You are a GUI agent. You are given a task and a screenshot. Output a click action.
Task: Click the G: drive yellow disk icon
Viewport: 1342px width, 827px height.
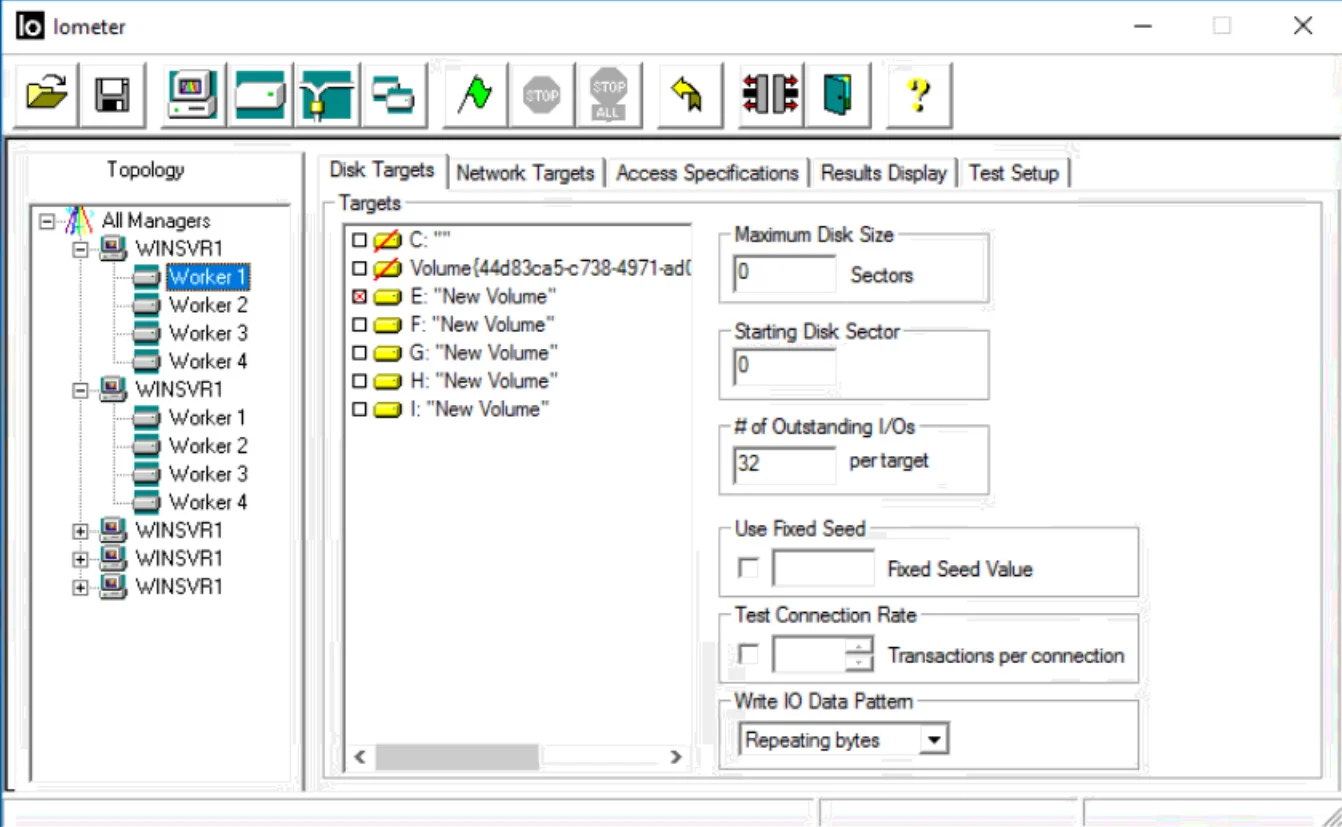tap(386, 353)
